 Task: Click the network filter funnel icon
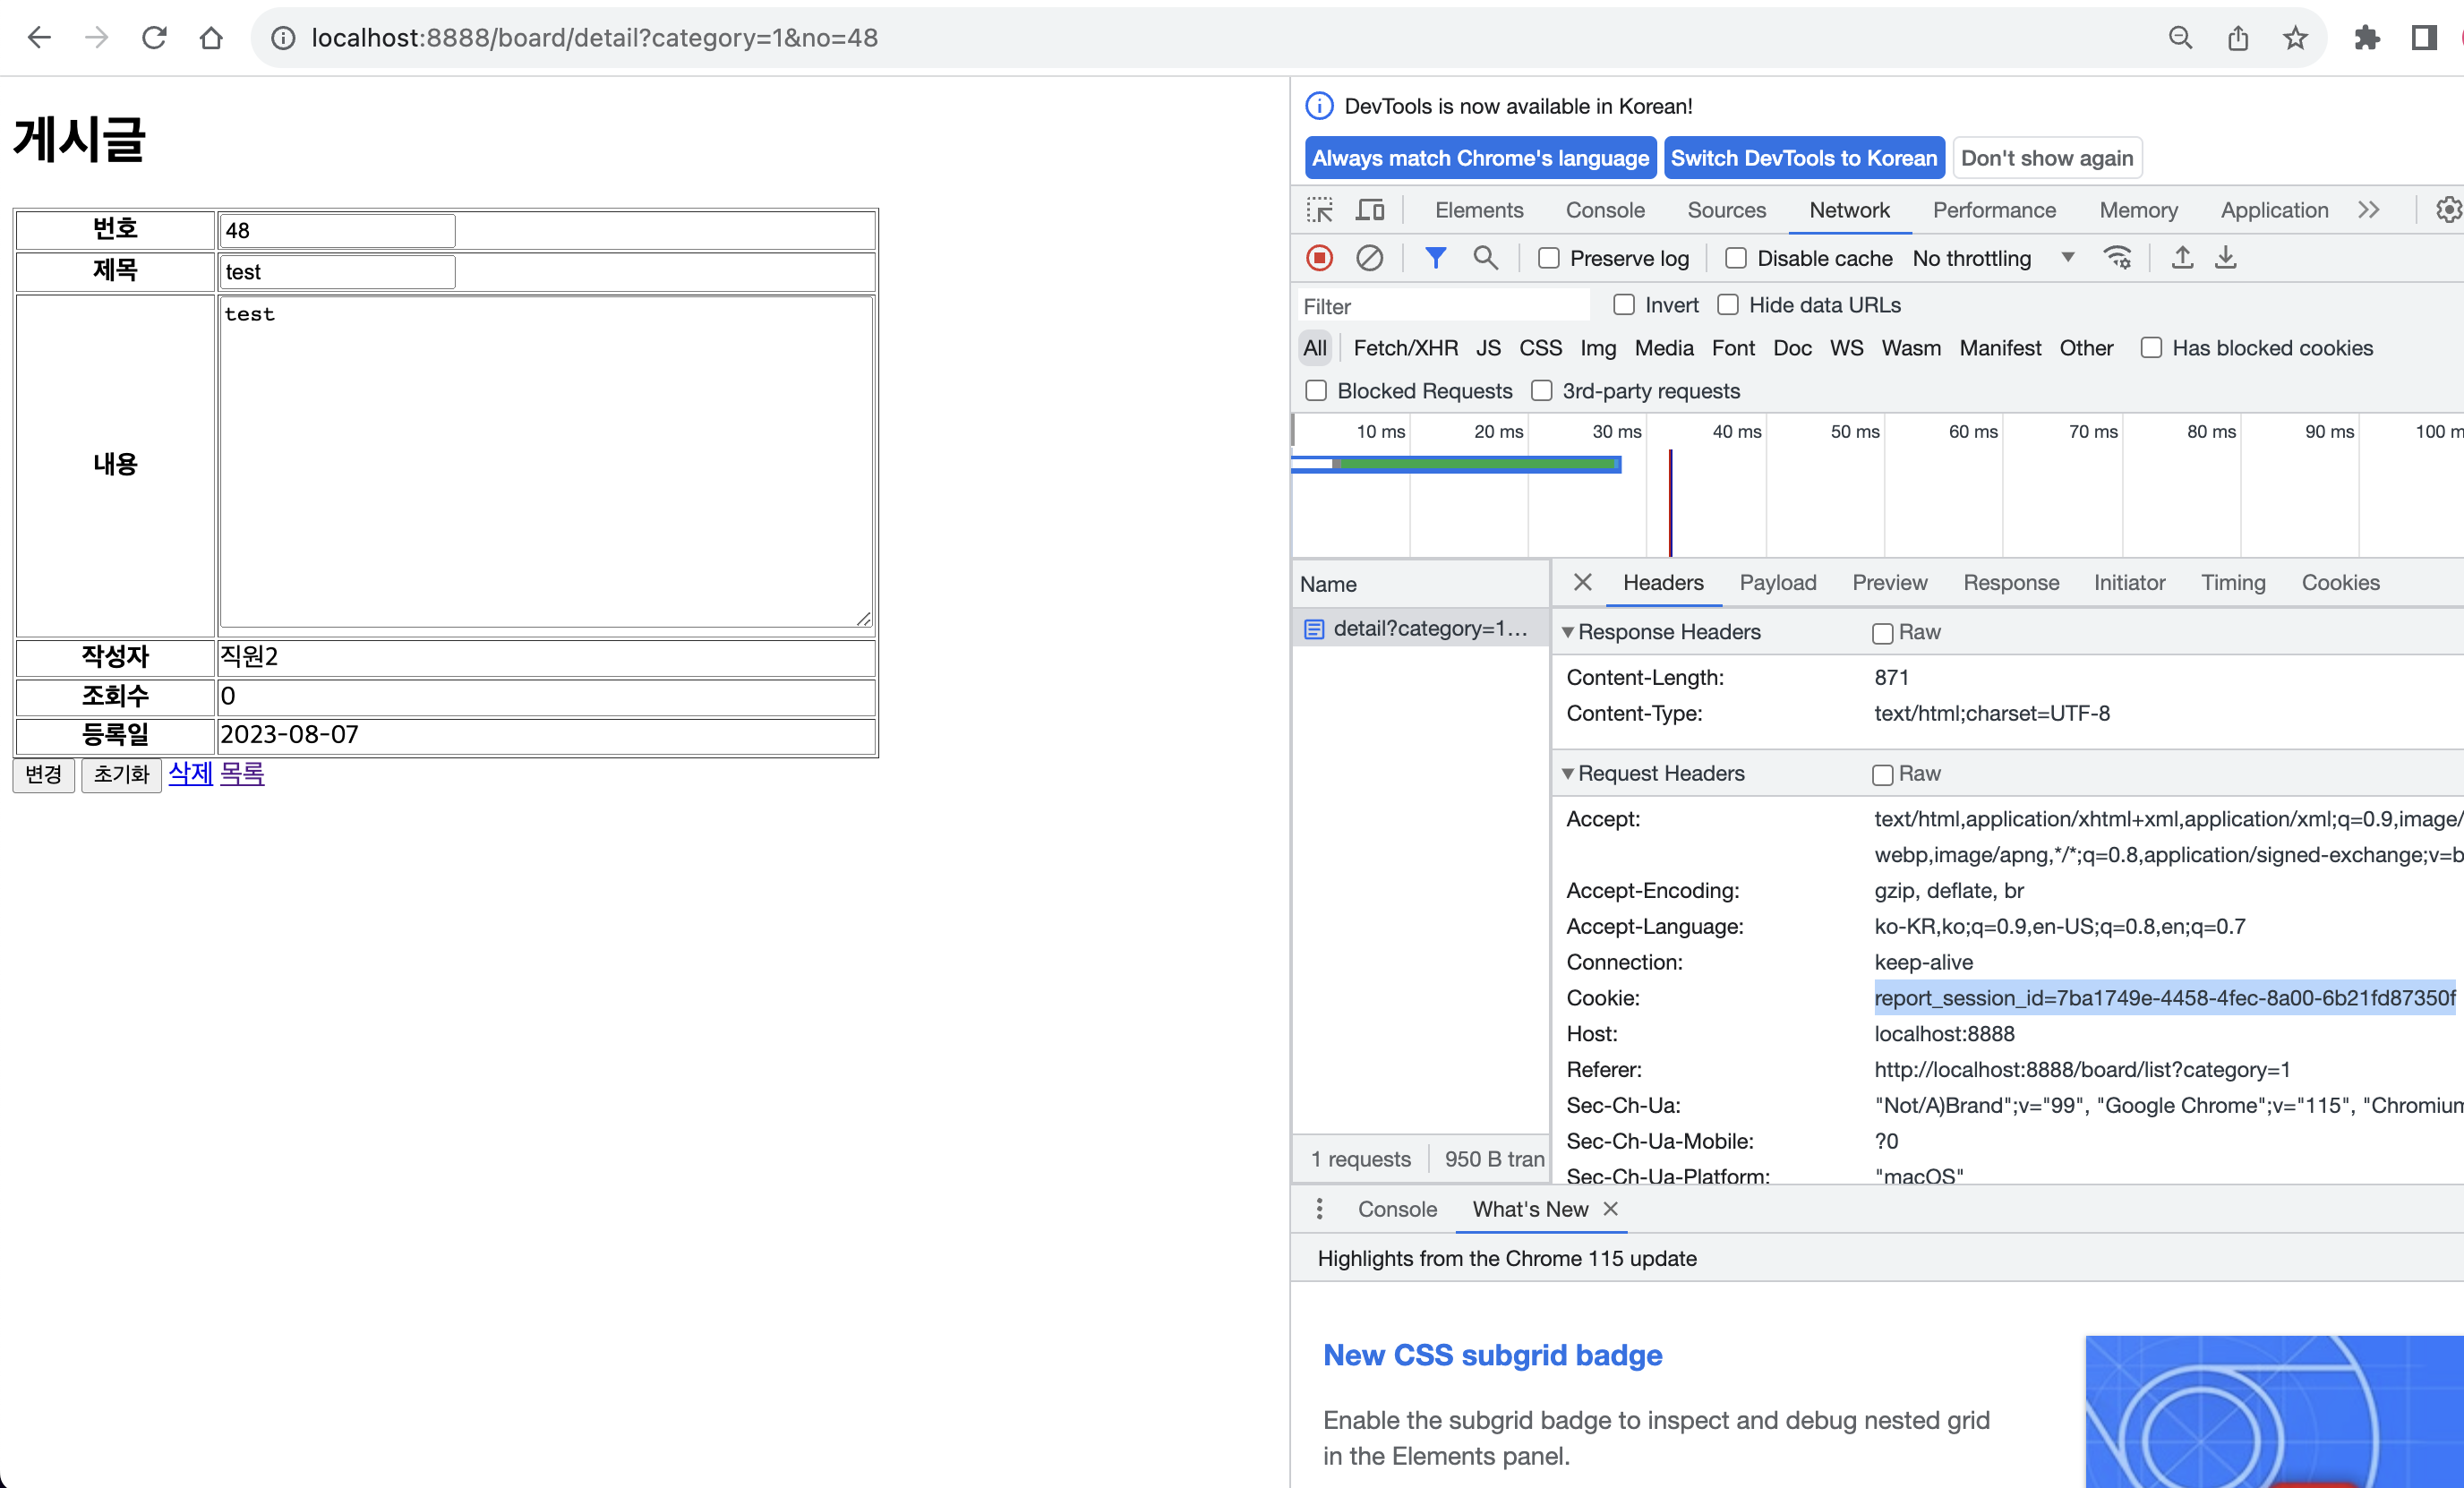[x=1435, y=258]
